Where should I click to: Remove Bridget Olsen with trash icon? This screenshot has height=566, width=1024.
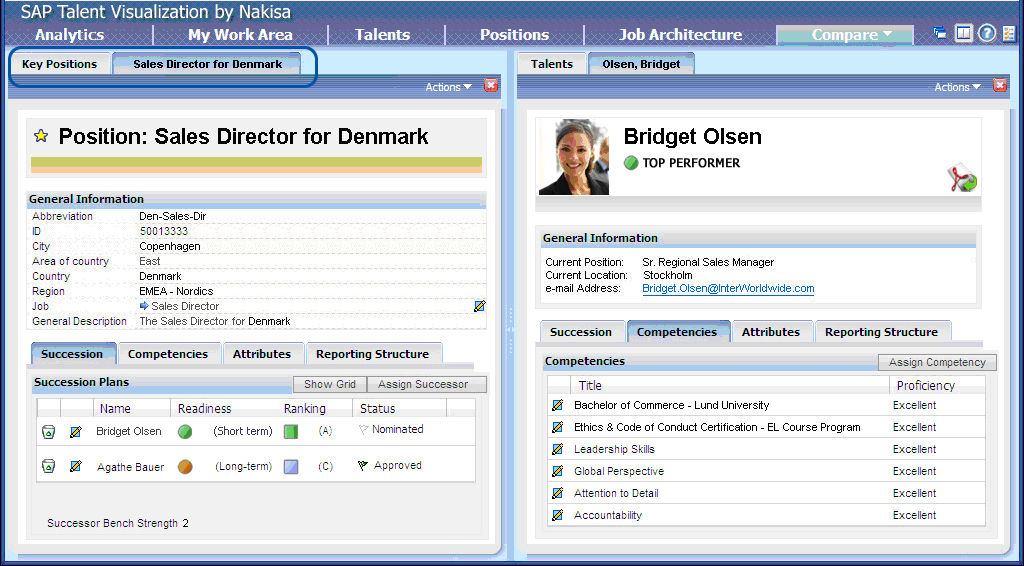tap(48, 432)
